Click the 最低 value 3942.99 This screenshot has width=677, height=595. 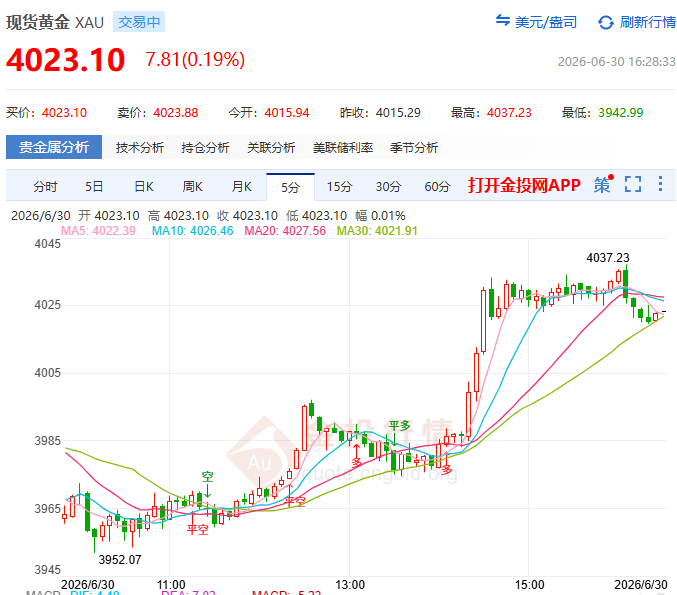pos(620,113)
